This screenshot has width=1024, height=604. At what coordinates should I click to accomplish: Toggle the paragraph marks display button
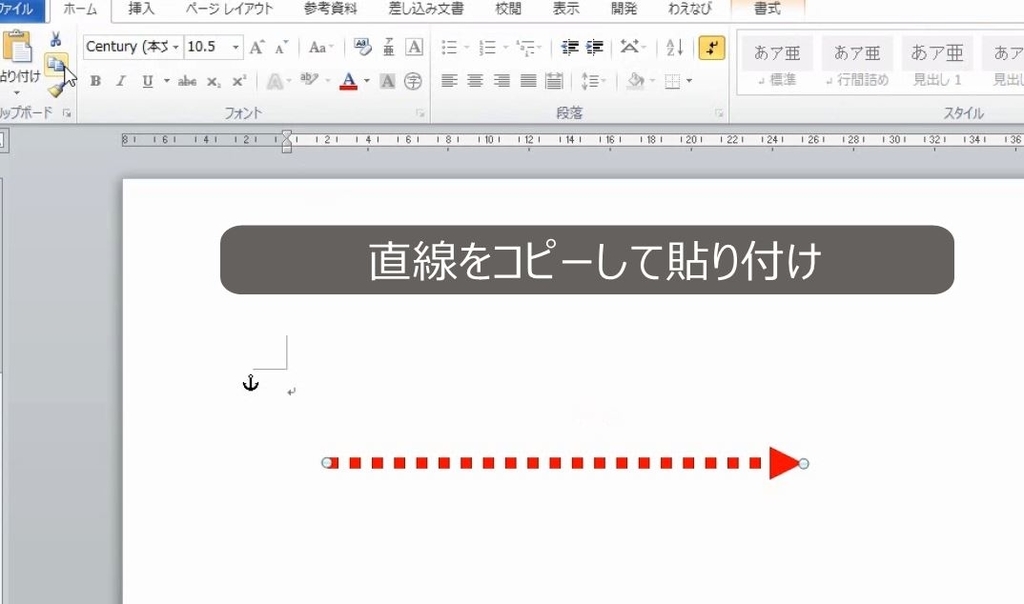pos(711,47)
